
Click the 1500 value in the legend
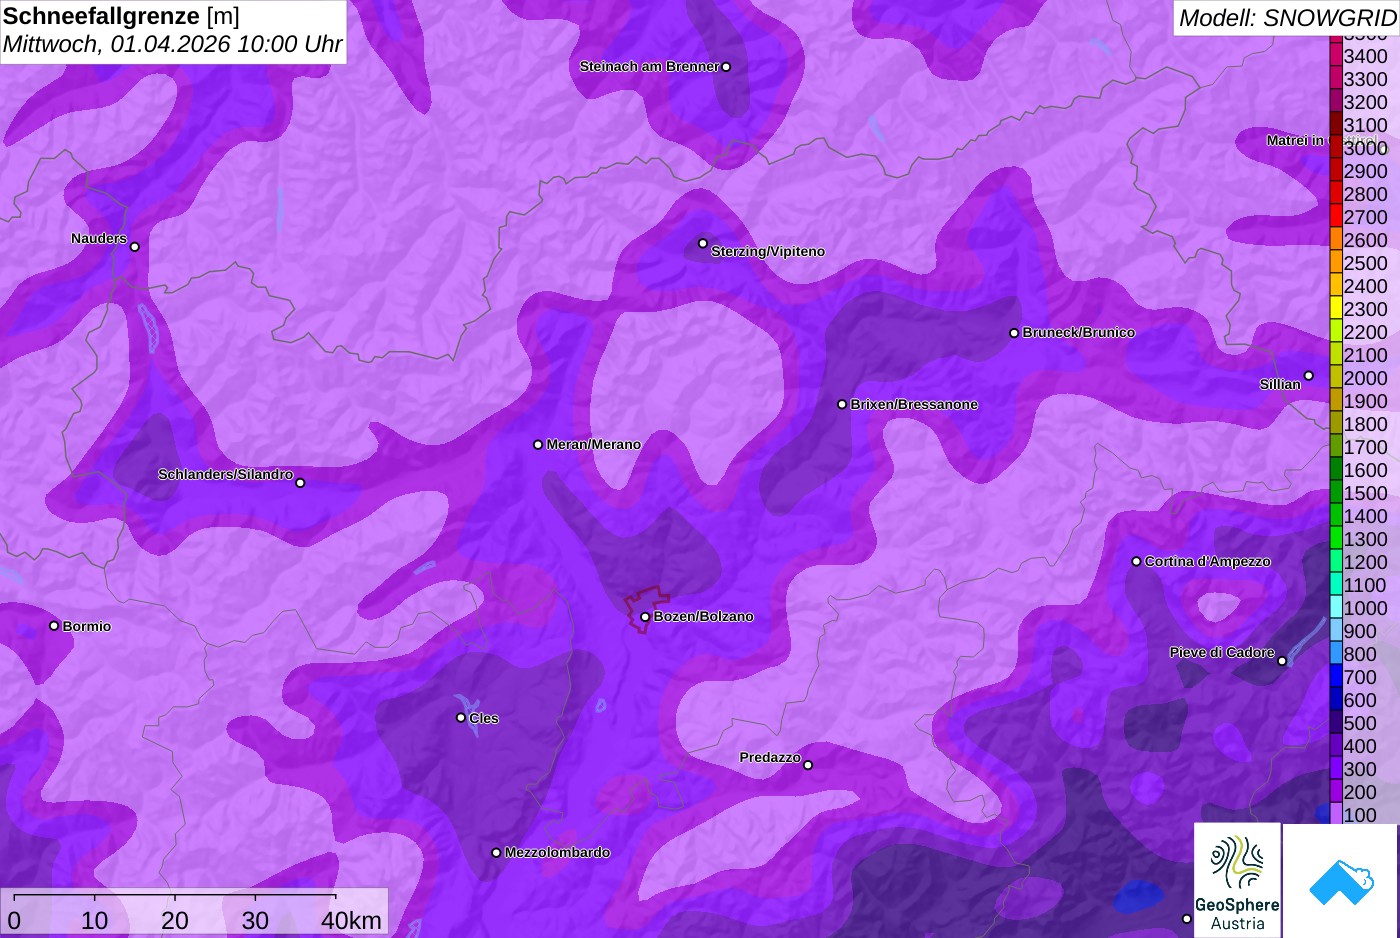1365,493
